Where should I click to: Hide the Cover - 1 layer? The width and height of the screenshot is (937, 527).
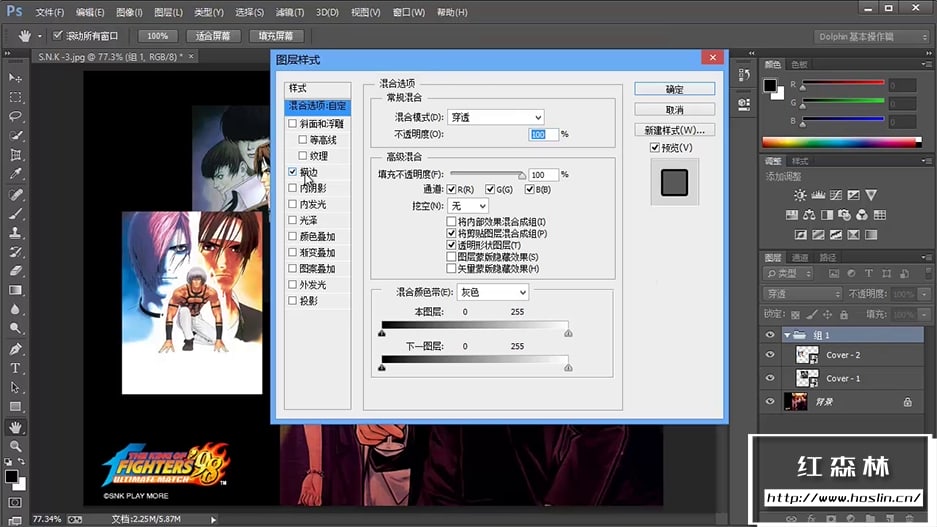pos(770,378)
